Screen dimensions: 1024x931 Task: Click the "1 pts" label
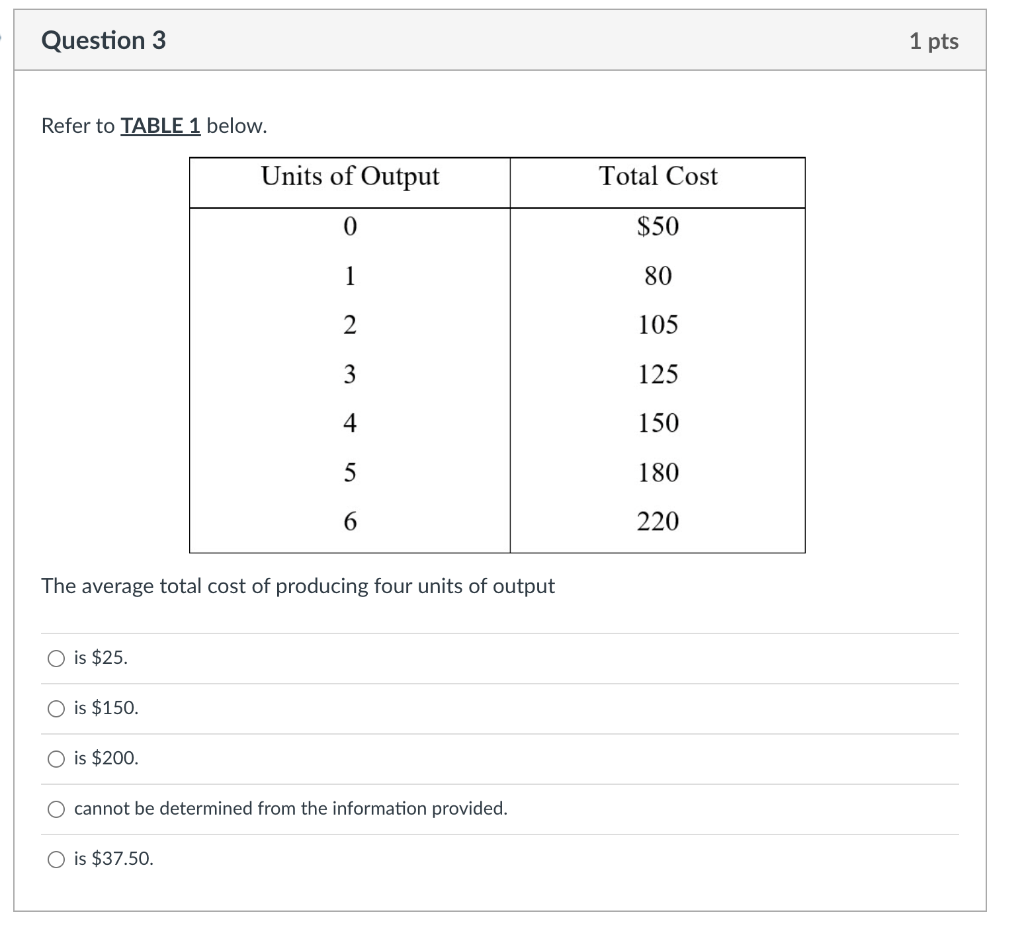click(936, 41)
